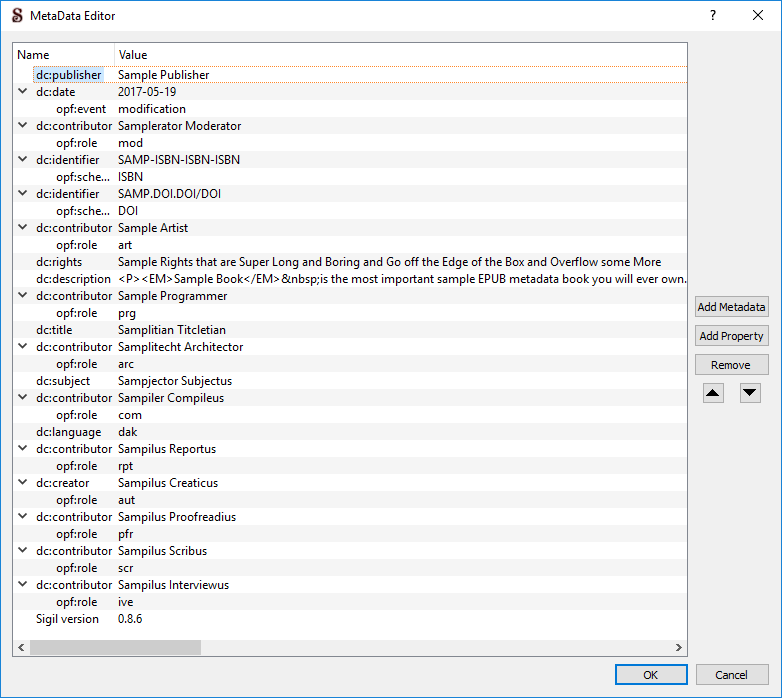782x698 pixels.
Task: Collapse the ISBN dc:identifier row
Action: pyautogui.click(x=23, y=160)
